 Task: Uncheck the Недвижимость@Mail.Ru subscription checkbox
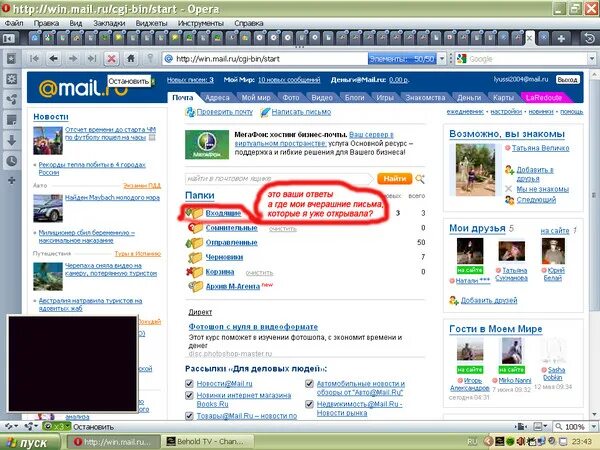click(309, 404)
